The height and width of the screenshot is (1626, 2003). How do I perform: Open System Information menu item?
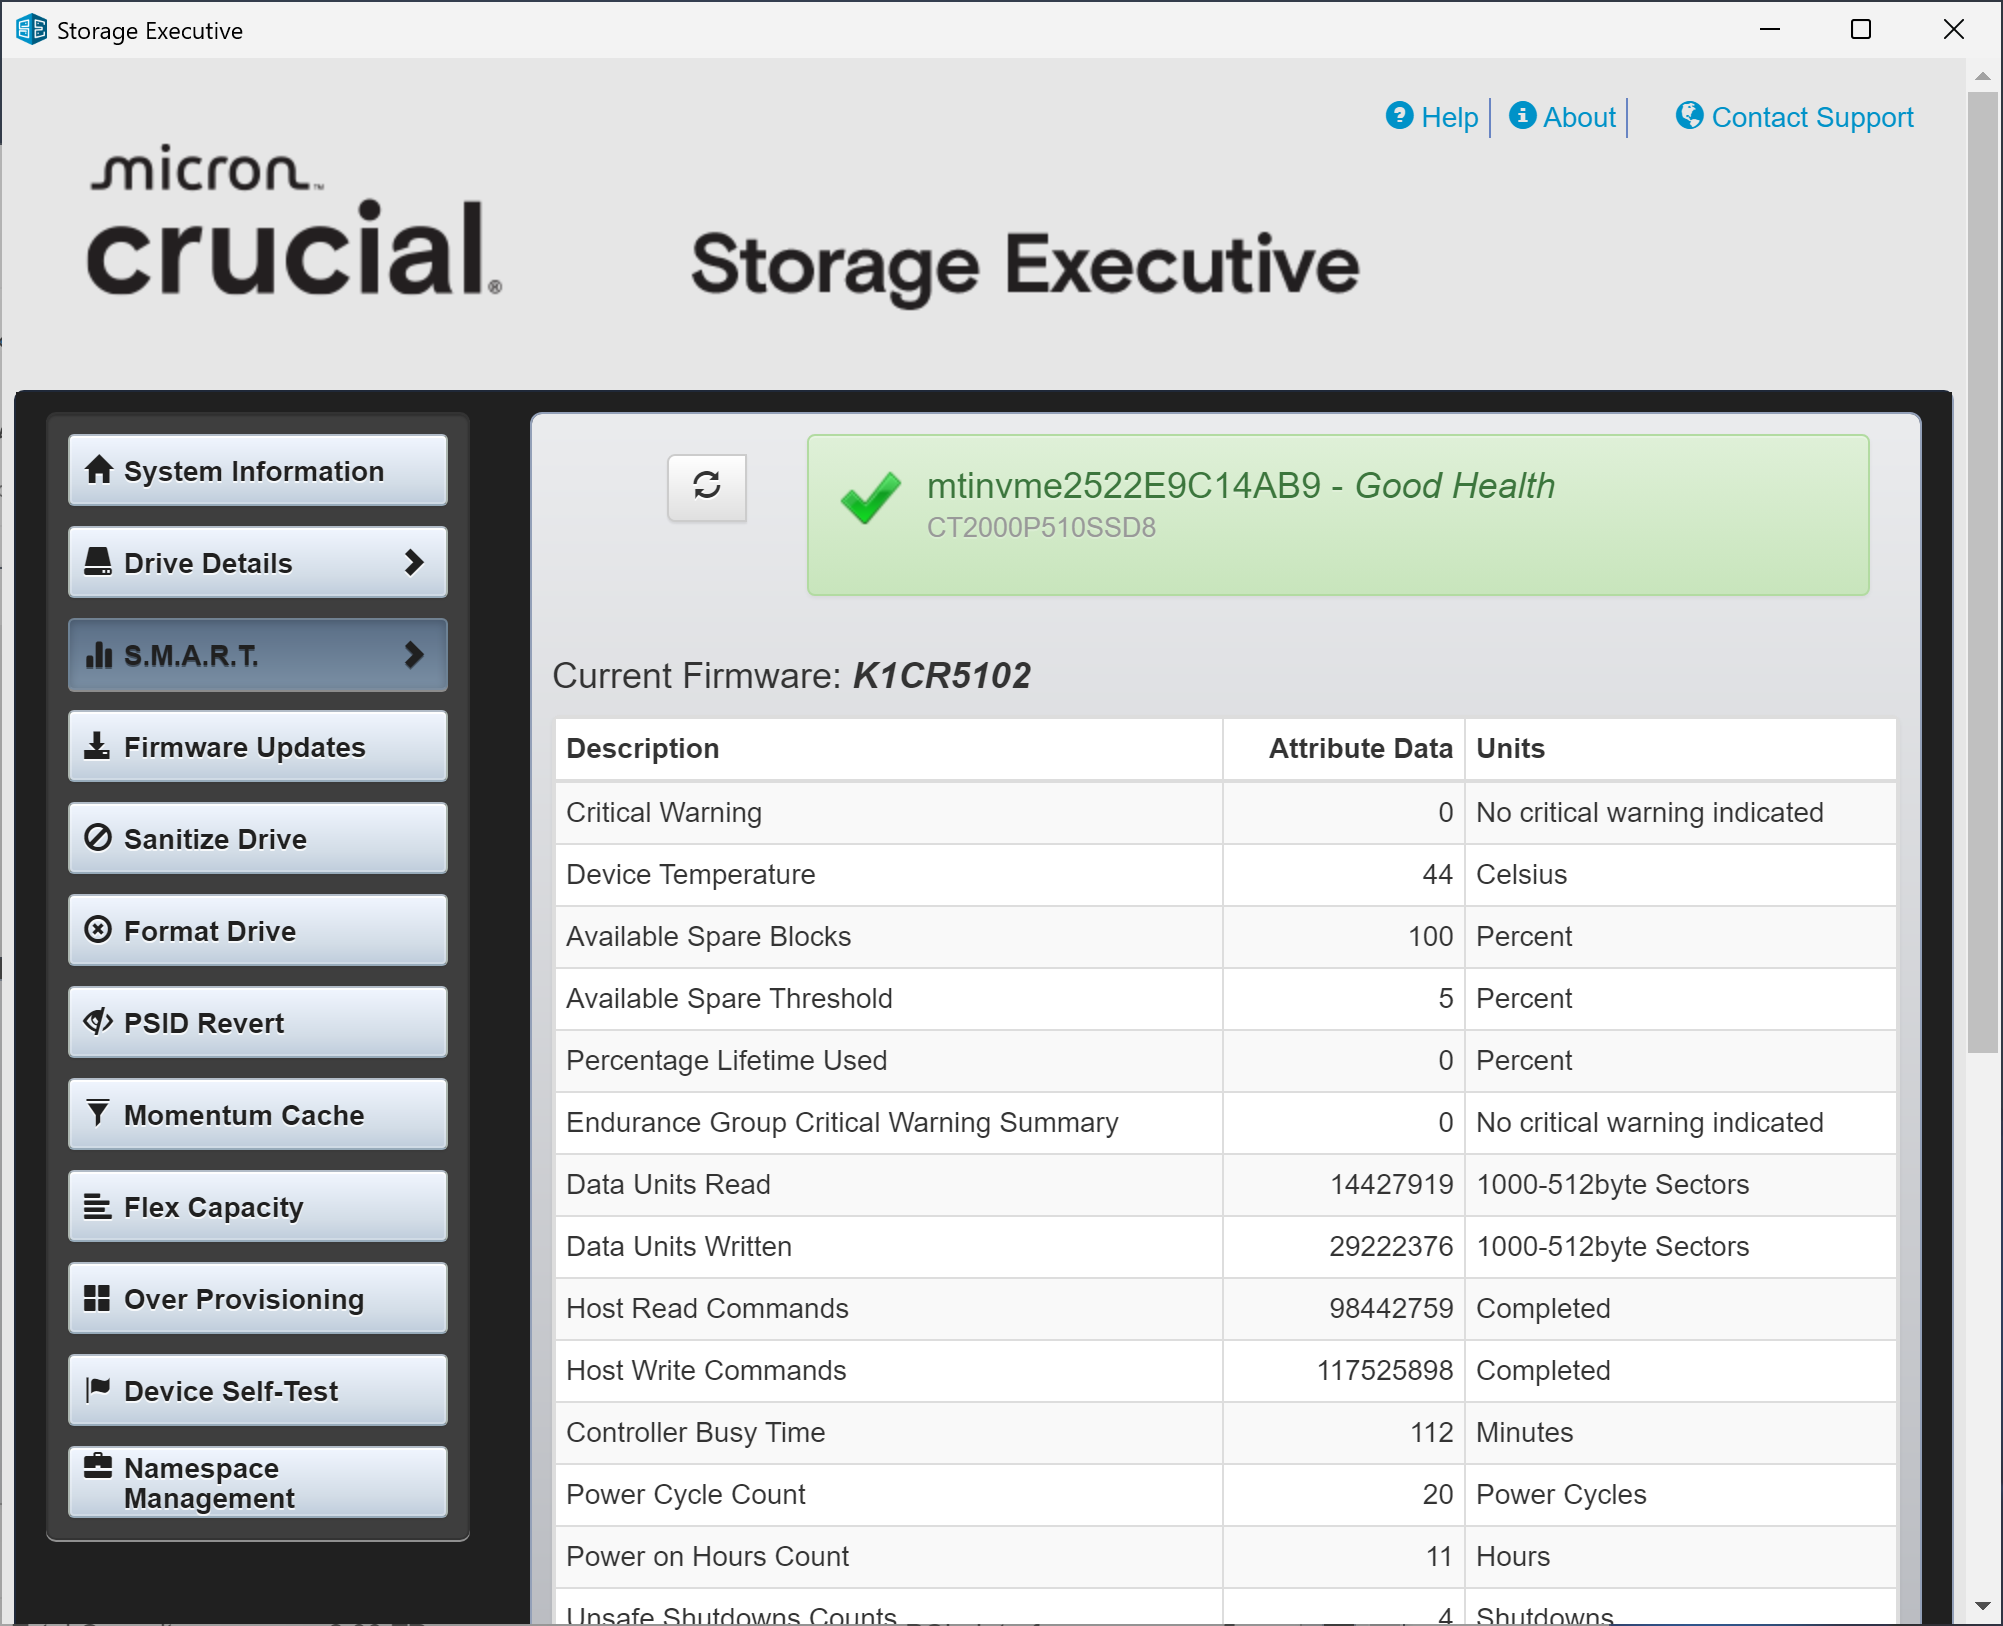click(x=257, y=471)
